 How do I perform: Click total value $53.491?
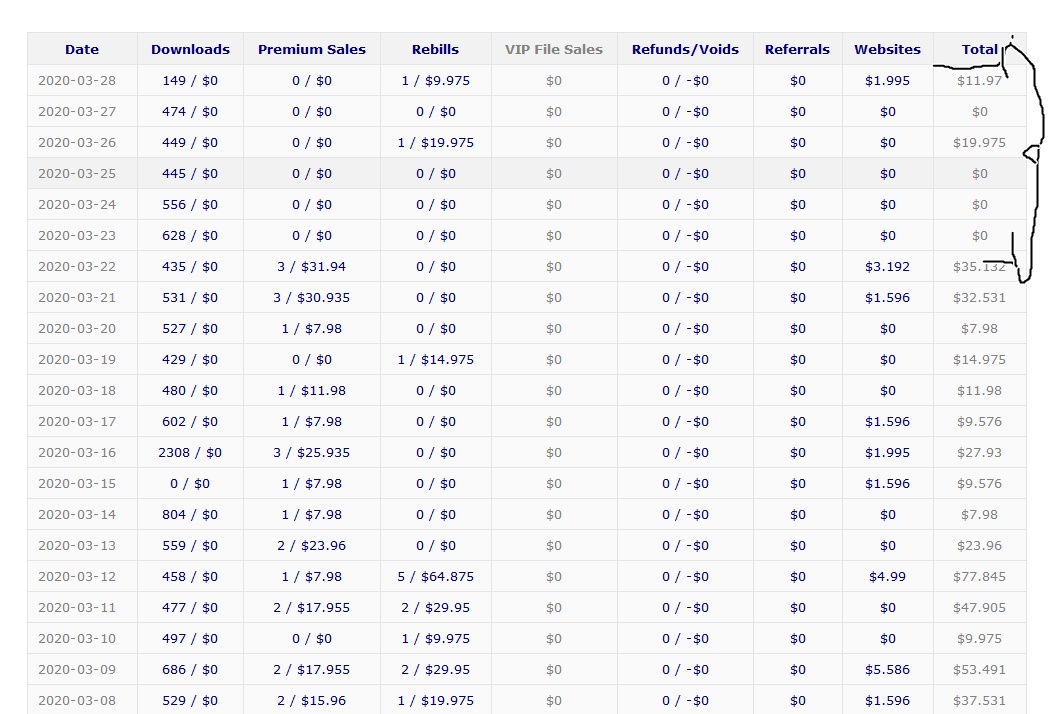pyautogui.click(x=979, y=670)
